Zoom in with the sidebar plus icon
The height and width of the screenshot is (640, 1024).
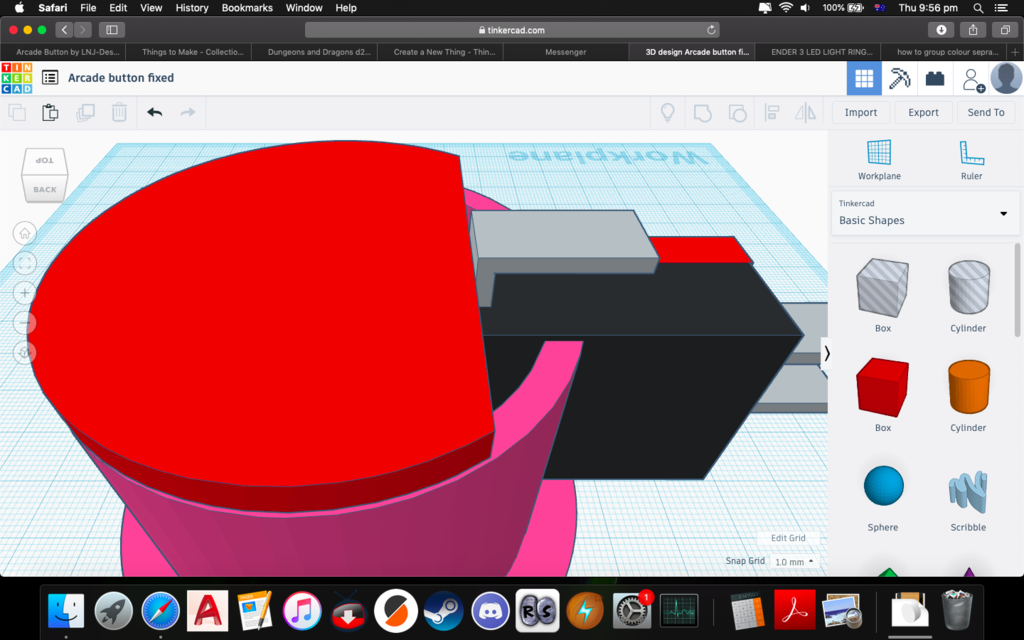tap(24, 293)
